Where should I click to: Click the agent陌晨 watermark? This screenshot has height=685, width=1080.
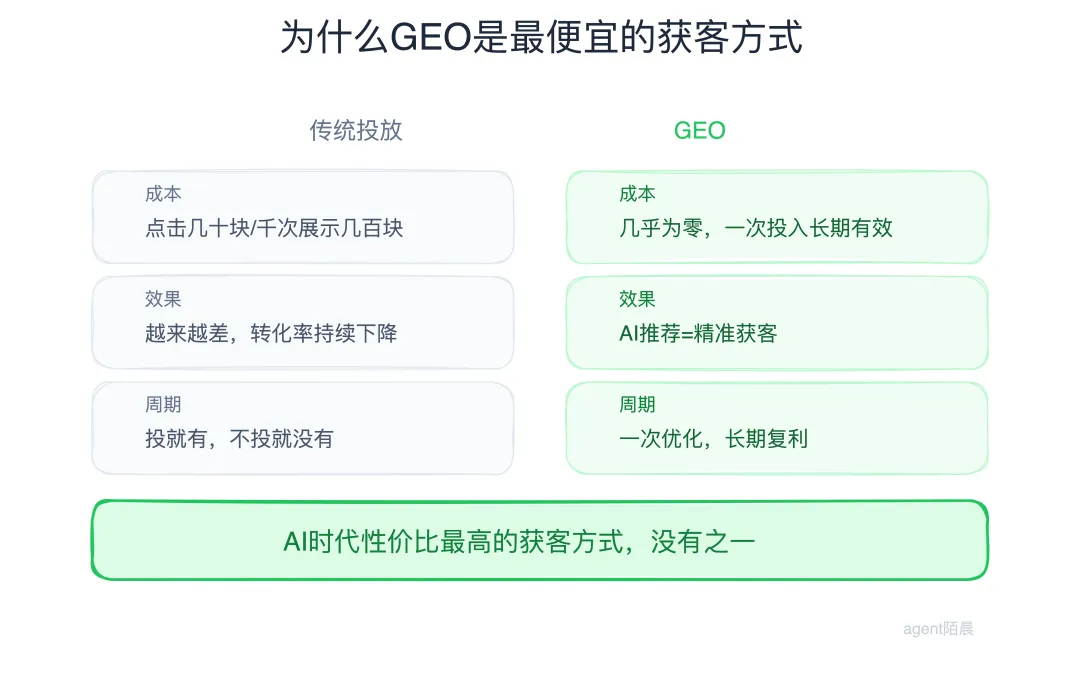[938, 629]
